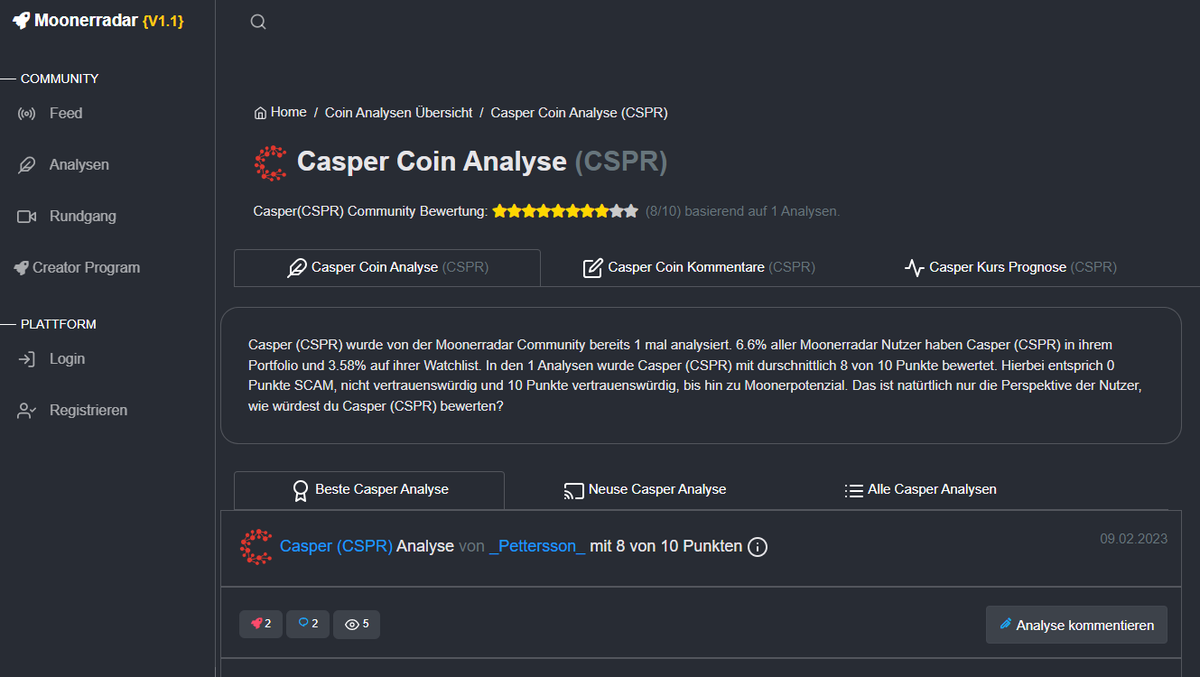Viewport: 1200px width, 677px height.
Task: Click the Casper red logo beside page title
Action: [x=271, y=162]
